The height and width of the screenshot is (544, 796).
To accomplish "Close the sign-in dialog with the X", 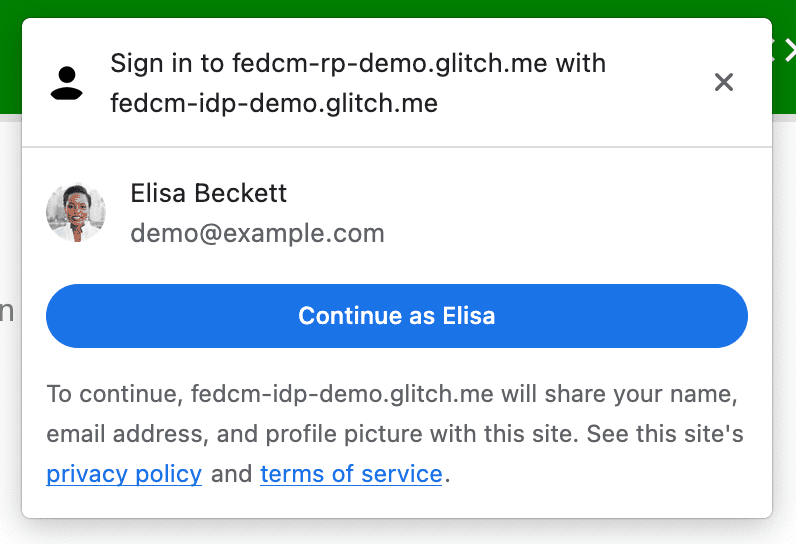I will tap(724, 83).
